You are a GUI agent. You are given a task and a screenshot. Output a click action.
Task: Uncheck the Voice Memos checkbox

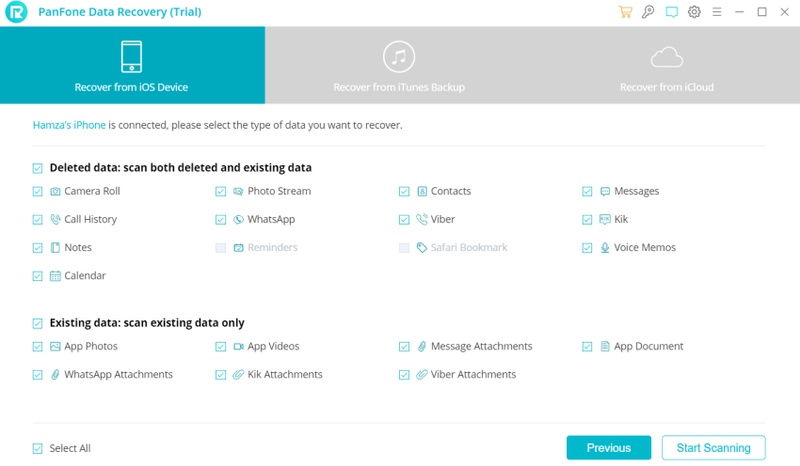tap(587, 248)
